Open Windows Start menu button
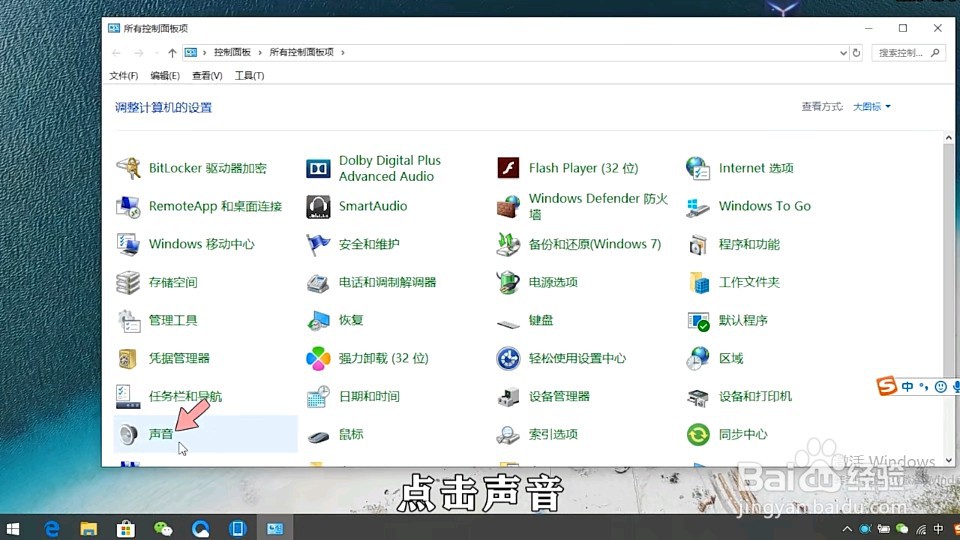Image resolution: width=960 pixels, height=540 pixels. pyautogui.click(x=12, y=528)
